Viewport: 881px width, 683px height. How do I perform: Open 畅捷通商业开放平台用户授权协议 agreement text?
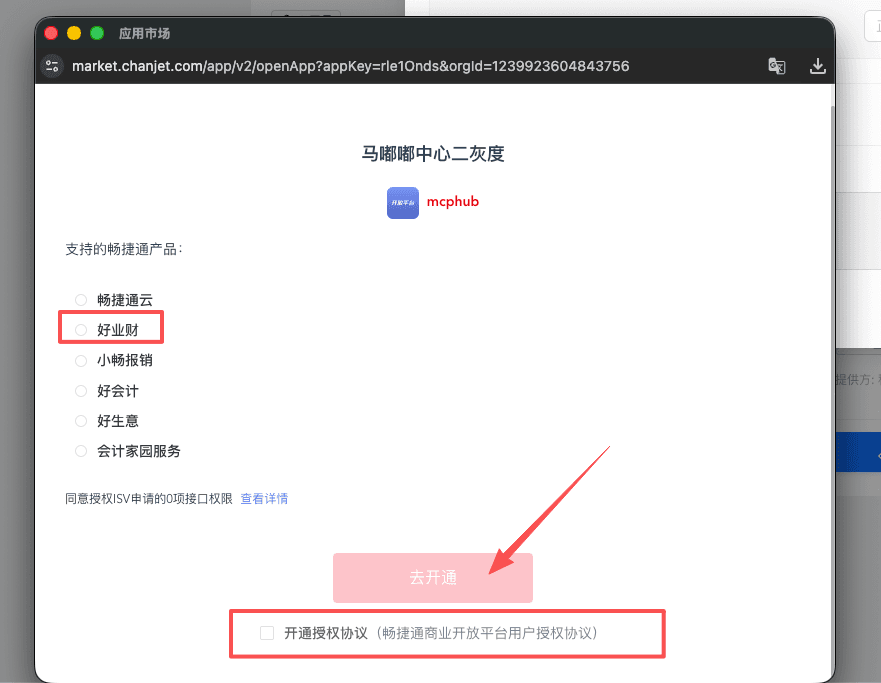click(487, 633)
